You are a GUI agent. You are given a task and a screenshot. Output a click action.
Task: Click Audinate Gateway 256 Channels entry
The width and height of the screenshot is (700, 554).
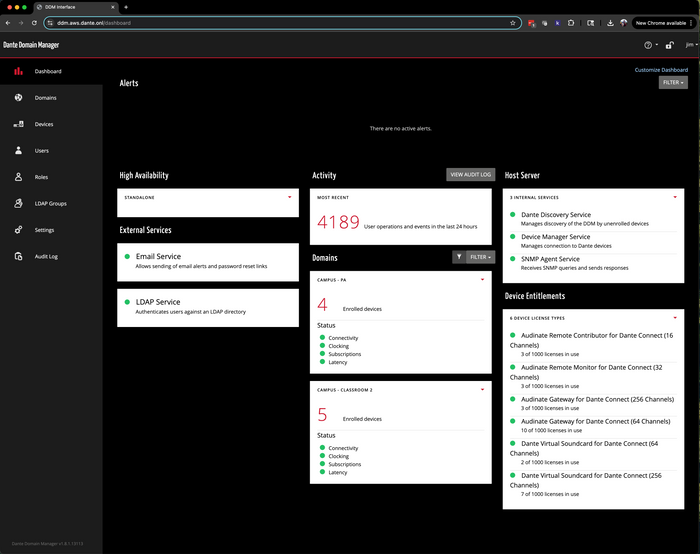pyautogui.click(x=593, y=404)
